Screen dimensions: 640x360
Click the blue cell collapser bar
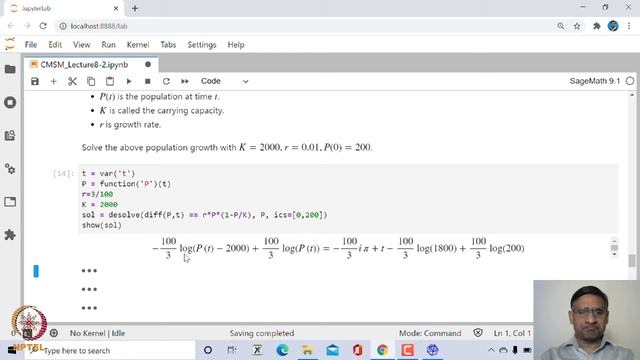click(36, 271)
